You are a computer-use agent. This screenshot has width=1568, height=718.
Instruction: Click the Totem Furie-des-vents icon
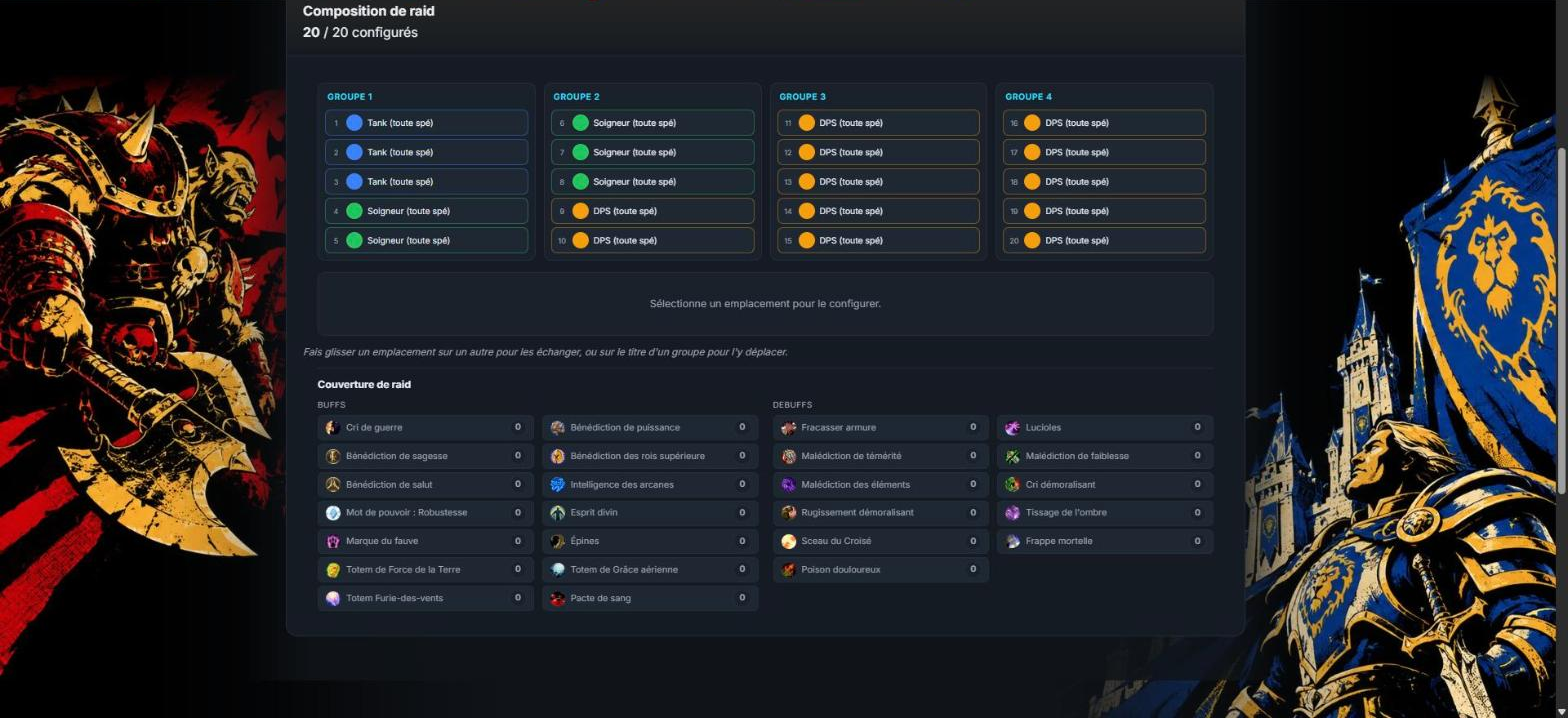pyautogui.click(x=333, y=598)
